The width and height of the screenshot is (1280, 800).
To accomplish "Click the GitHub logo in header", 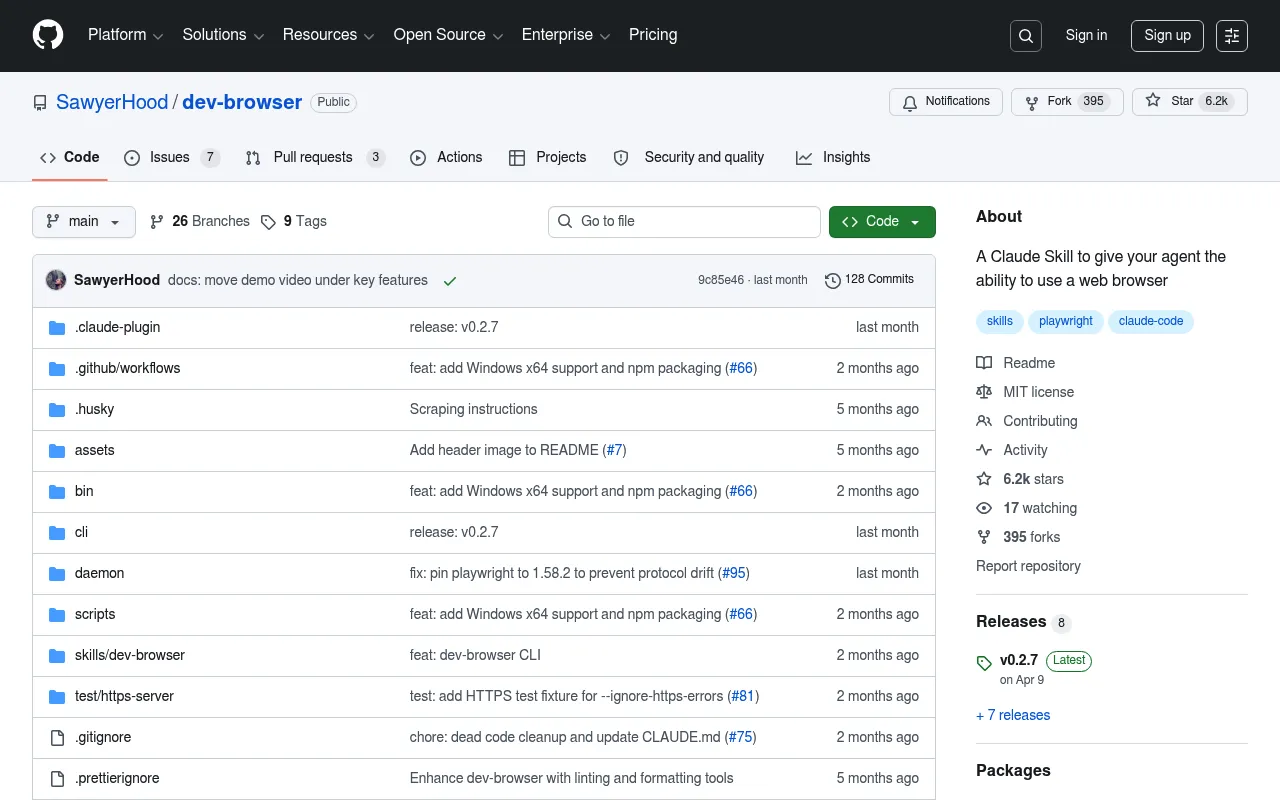I will click(48, 35).
